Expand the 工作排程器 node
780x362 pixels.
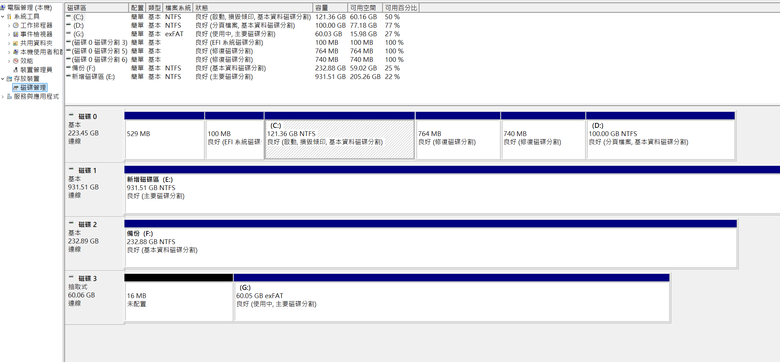click(9, 25)
